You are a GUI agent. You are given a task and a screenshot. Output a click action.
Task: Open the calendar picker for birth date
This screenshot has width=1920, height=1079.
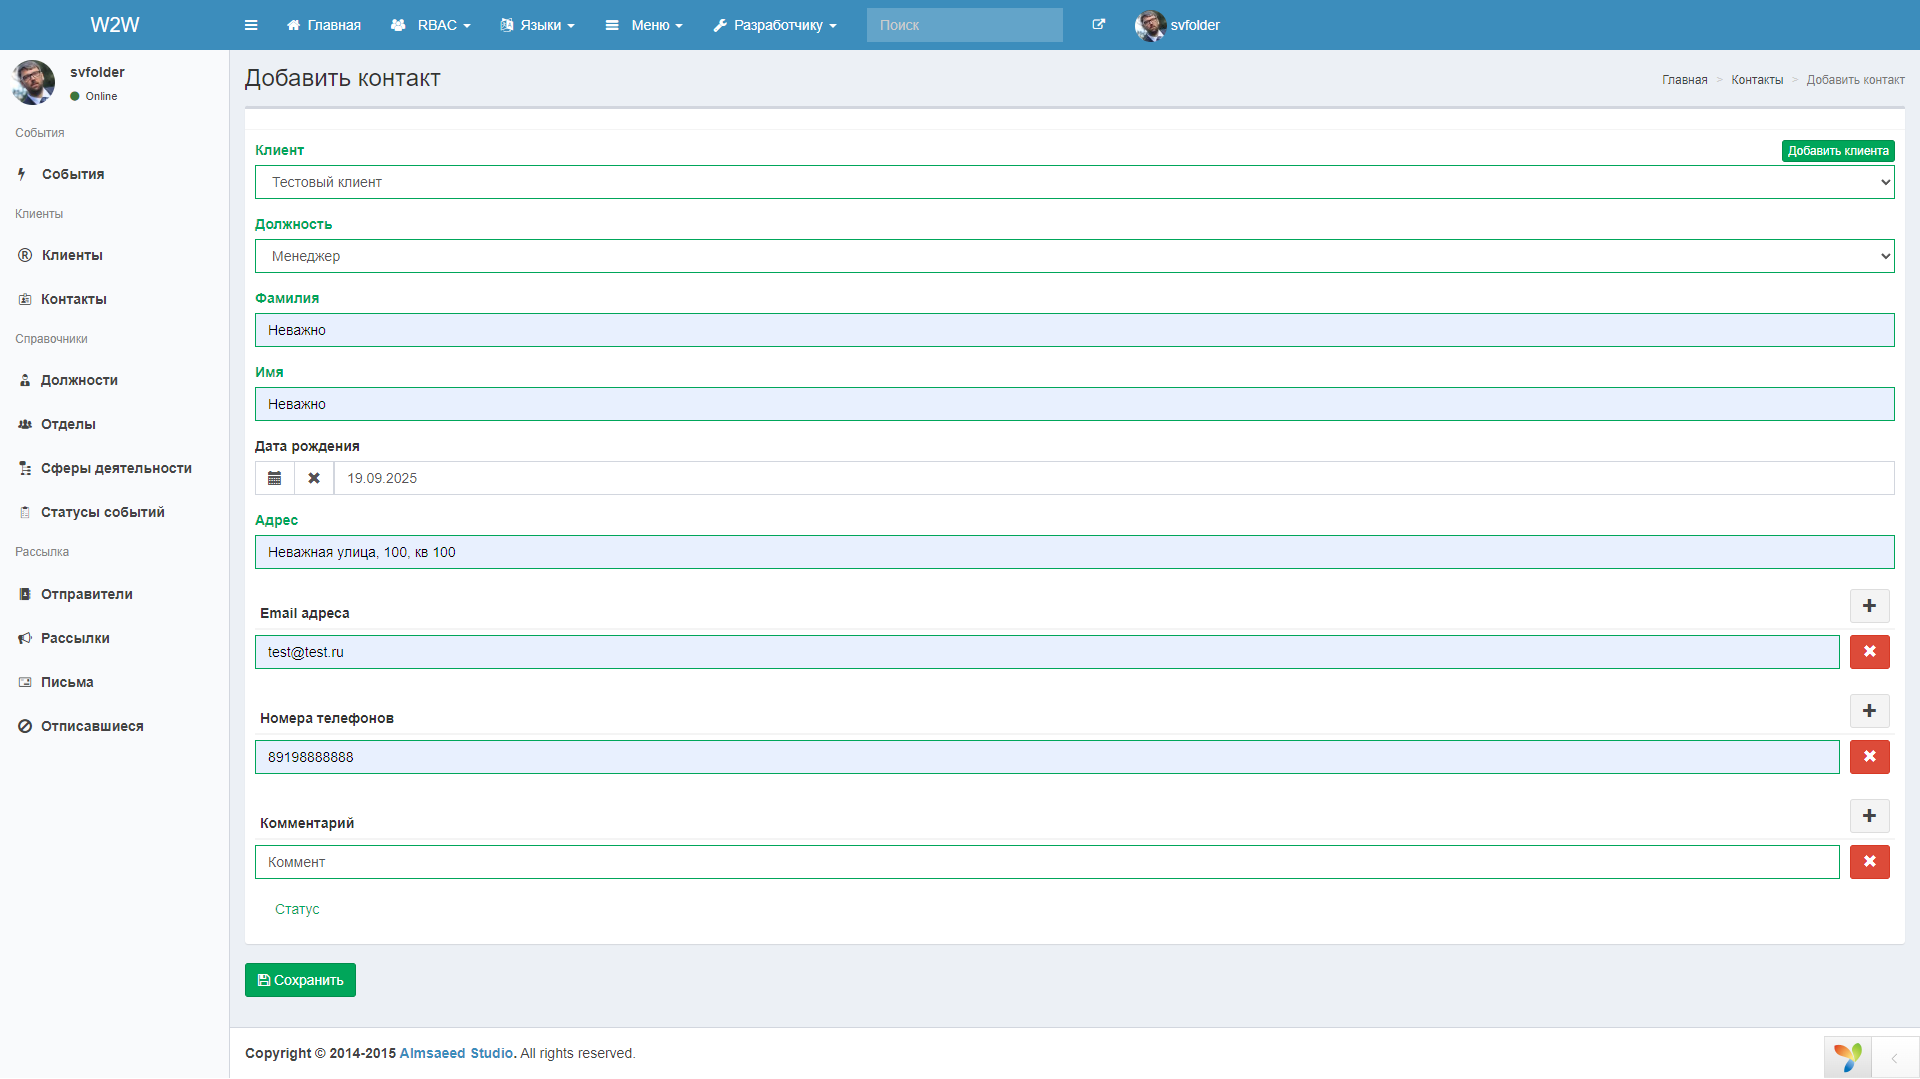point(275,478)
